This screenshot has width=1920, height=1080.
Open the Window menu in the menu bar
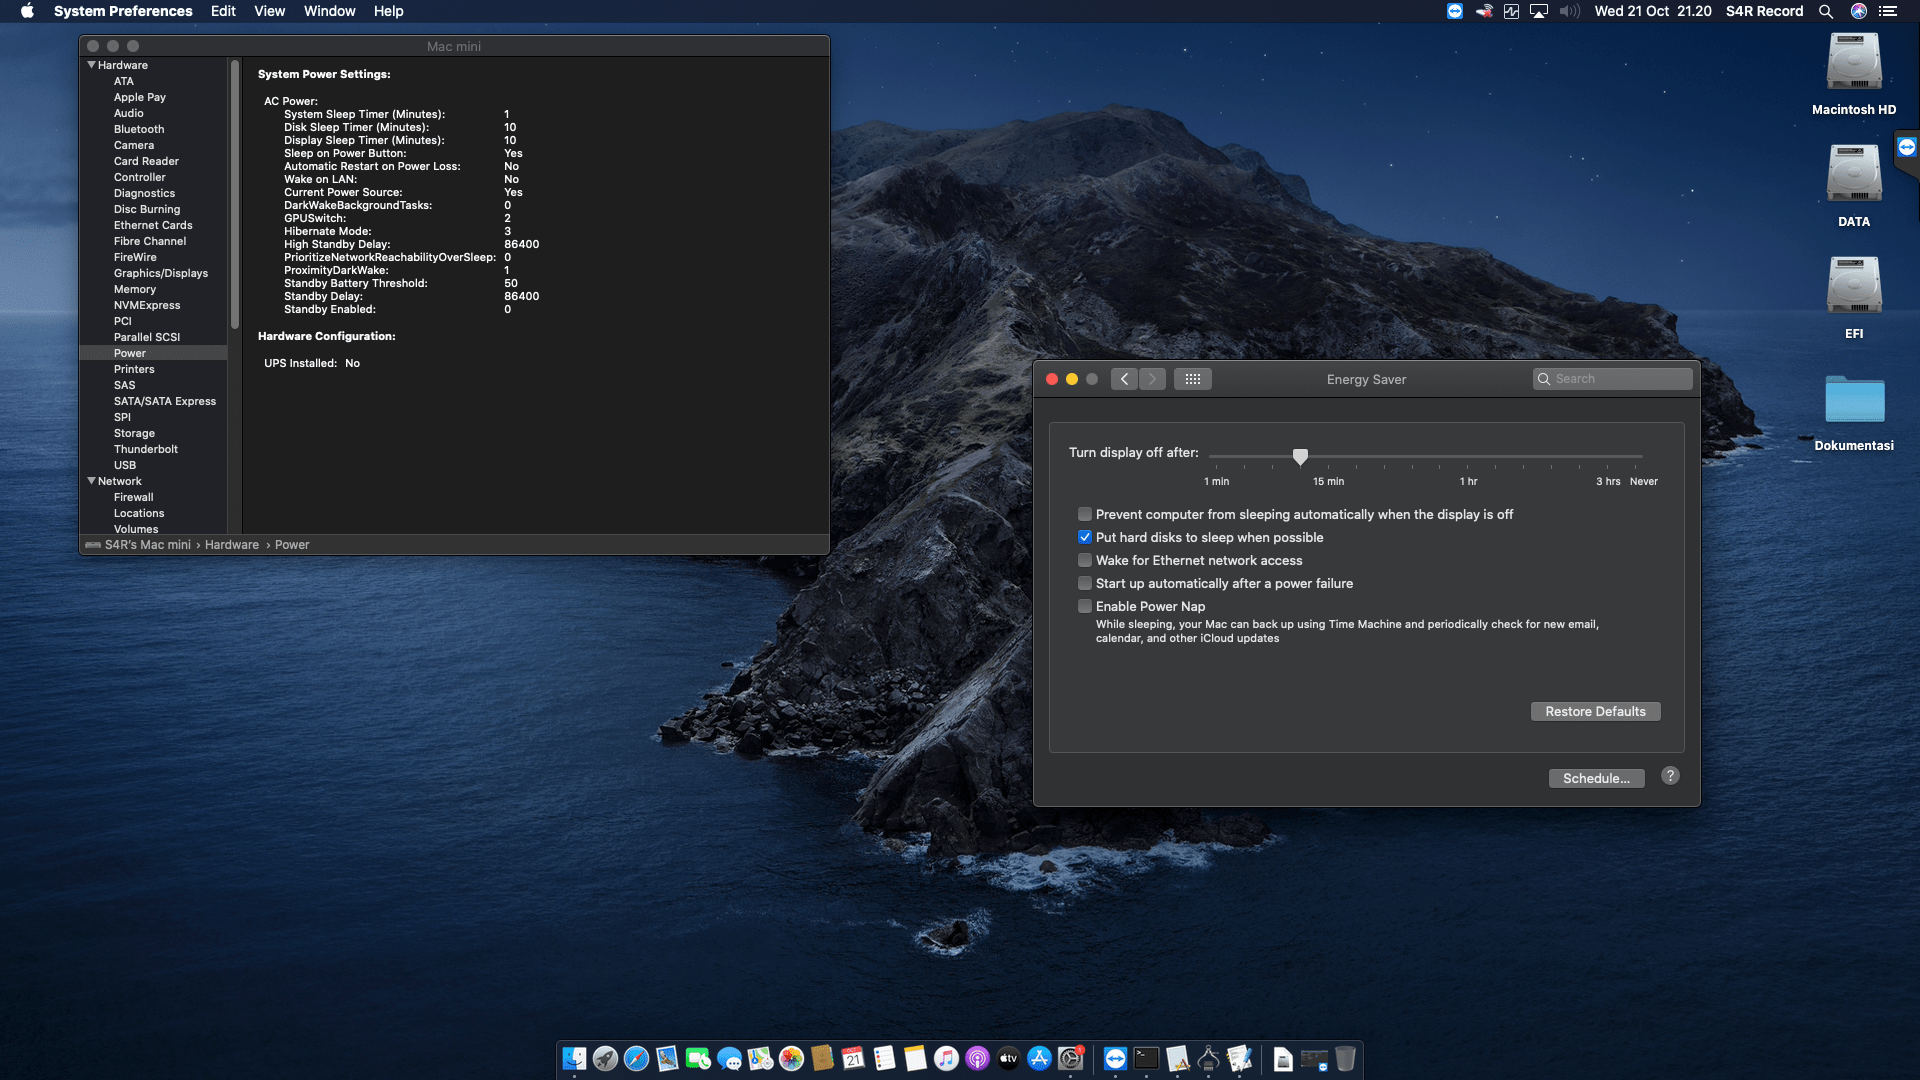(329, 11)
